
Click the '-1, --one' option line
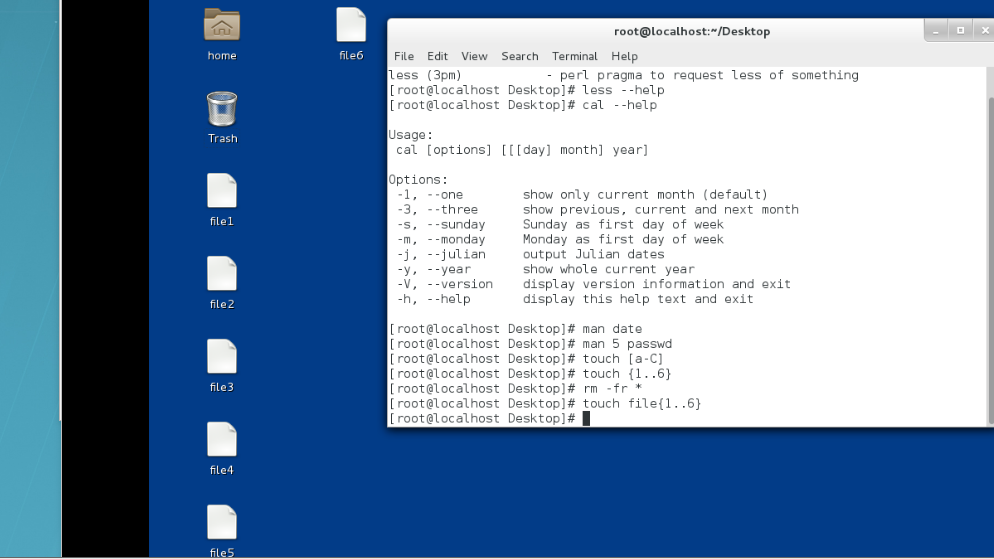(x=583, y=195)
